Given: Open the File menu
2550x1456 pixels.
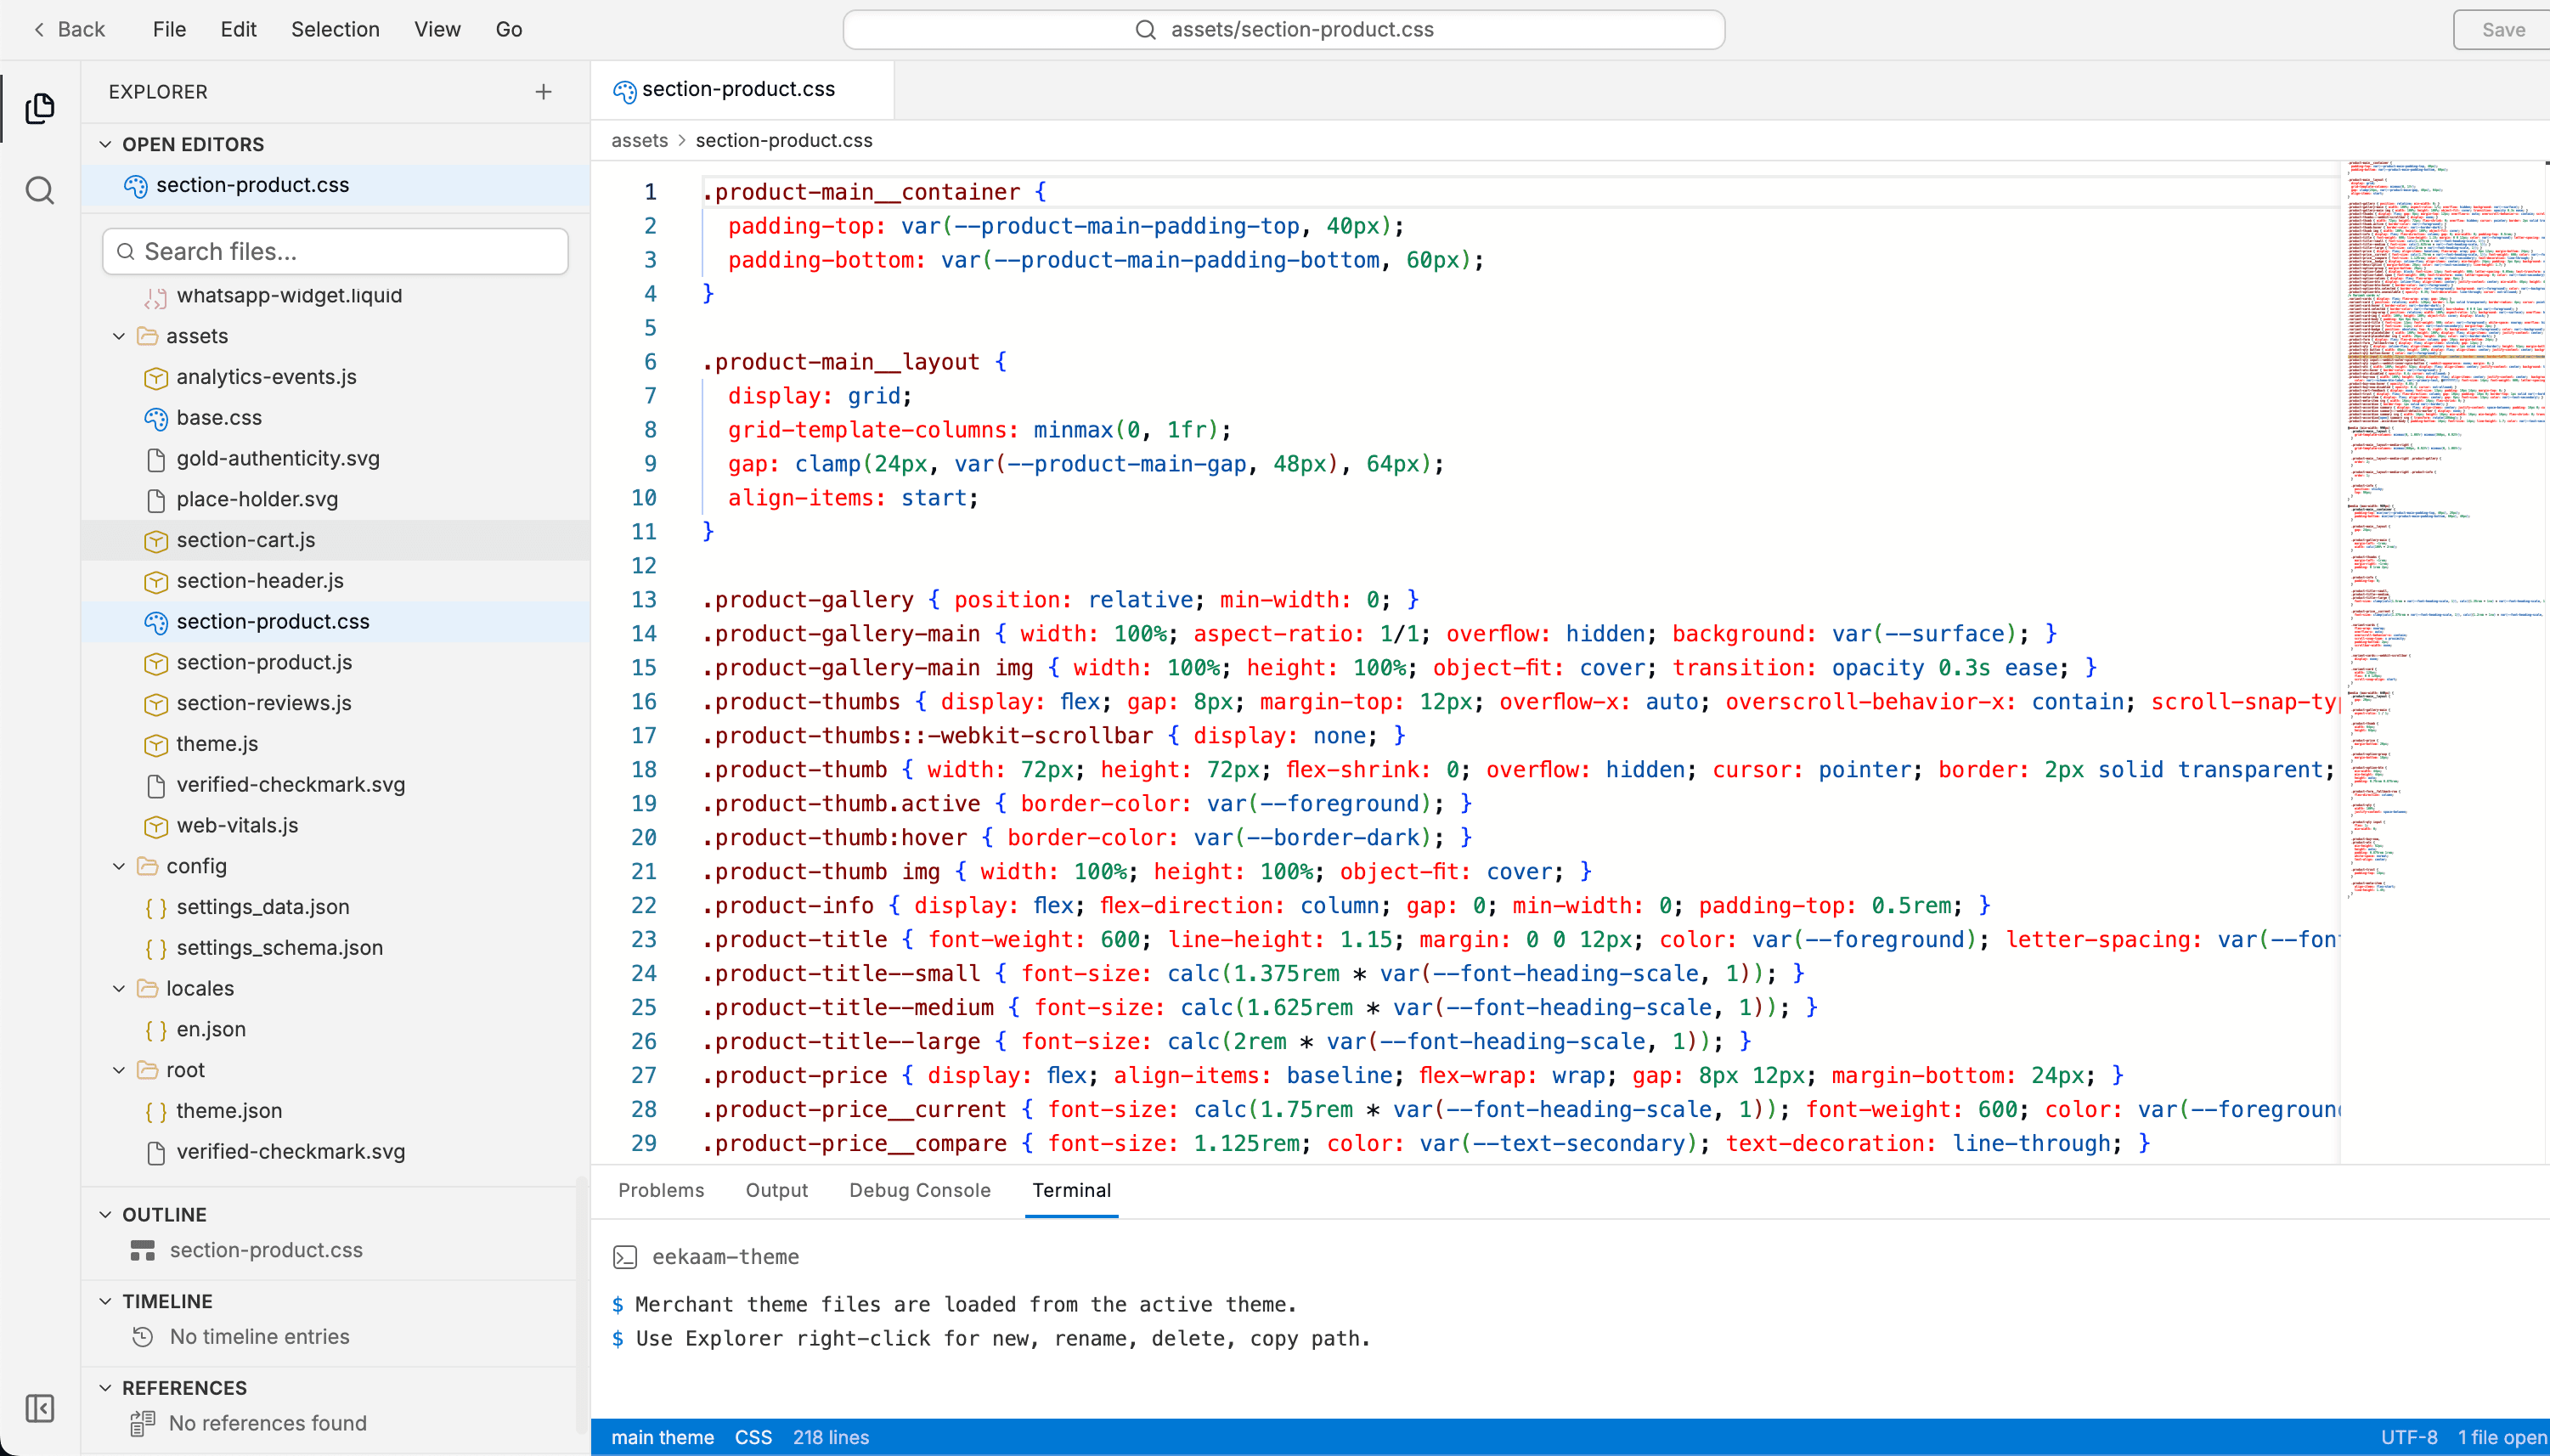Looking at the screenshot, I should (169, 29).
